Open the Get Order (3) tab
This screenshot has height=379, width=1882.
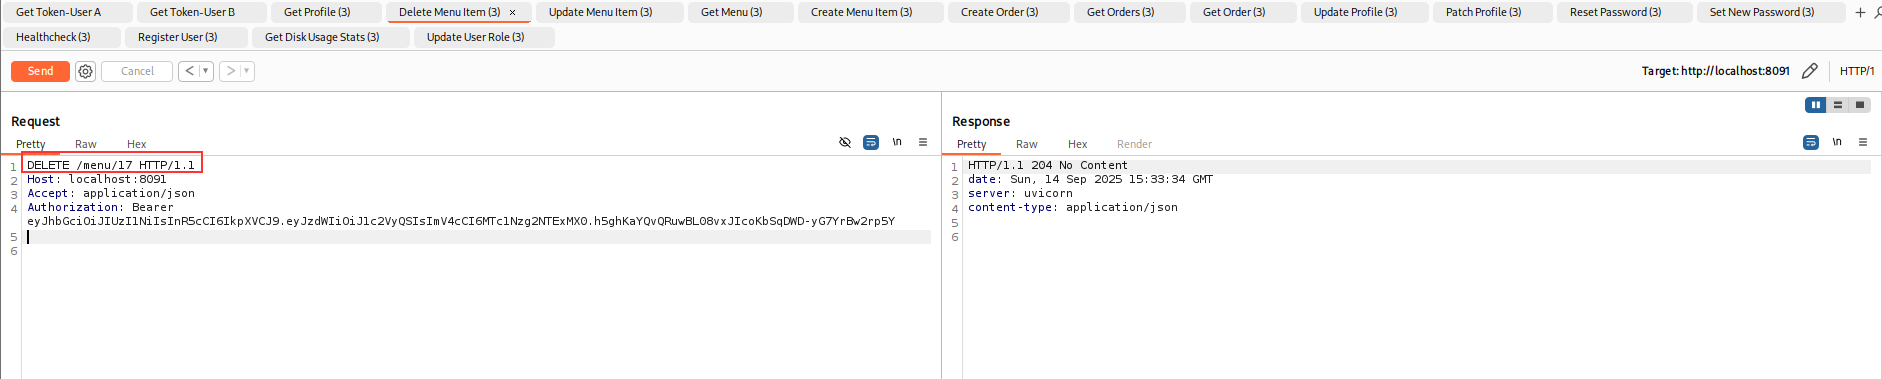pos(1242,12)
